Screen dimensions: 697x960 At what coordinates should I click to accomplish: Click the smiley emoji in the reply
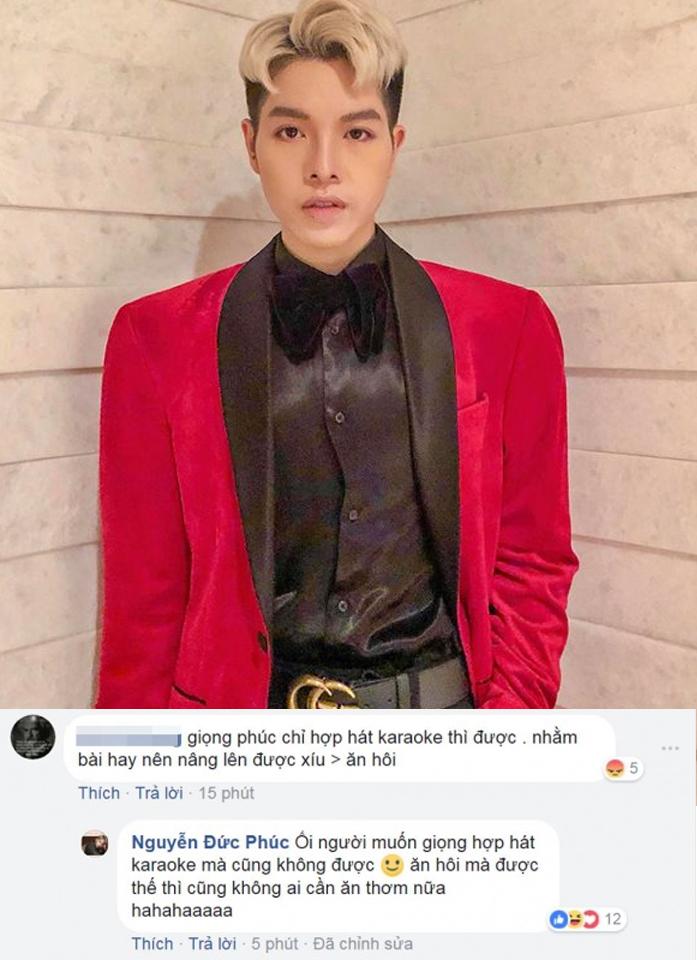(392, 866)
